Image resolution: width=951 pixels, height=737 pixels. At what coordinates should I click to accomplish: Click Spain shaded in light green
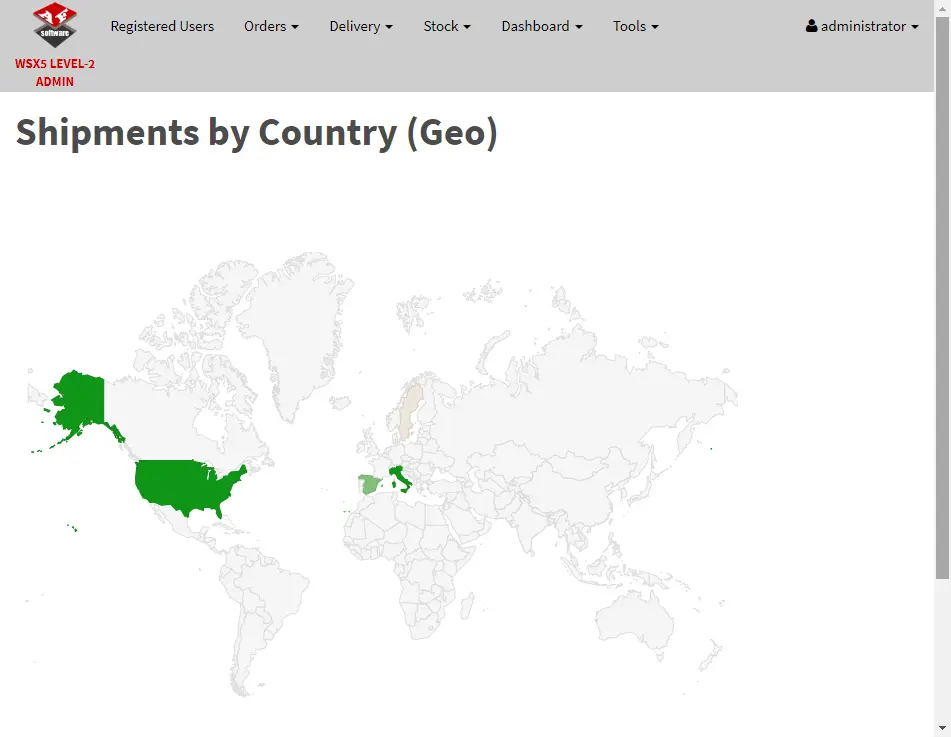click(369, 484)
